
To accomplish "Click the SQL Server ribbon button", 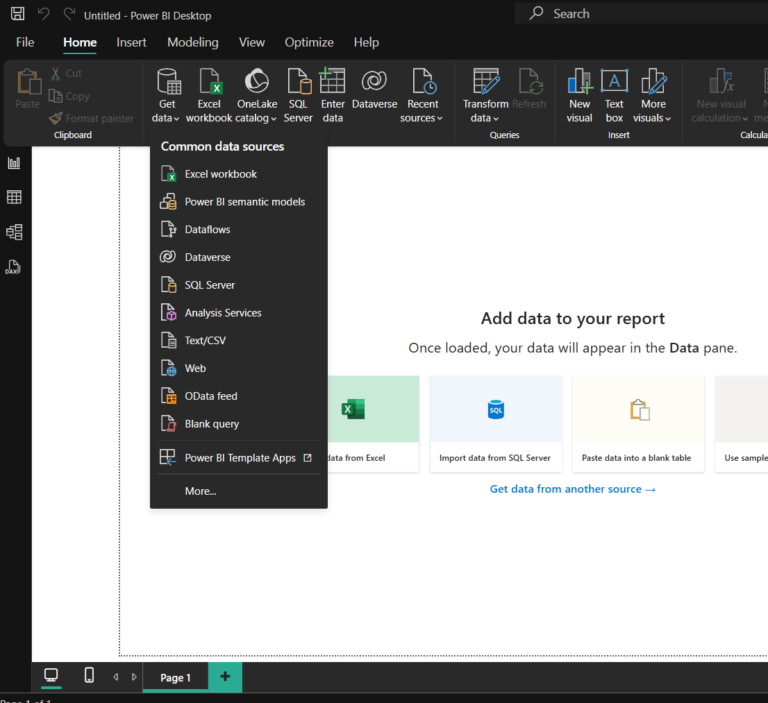I will tap(298, 96).
